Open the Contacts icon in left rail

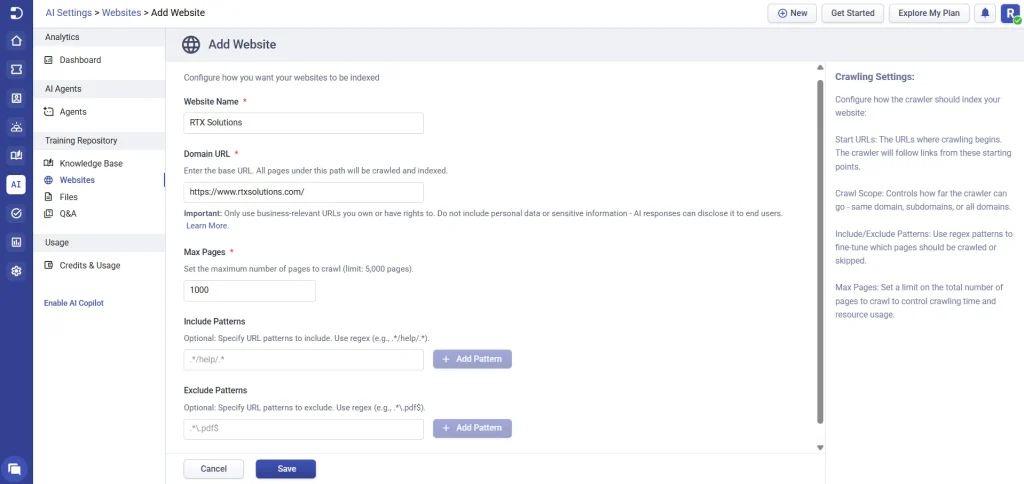coord(16,98)
